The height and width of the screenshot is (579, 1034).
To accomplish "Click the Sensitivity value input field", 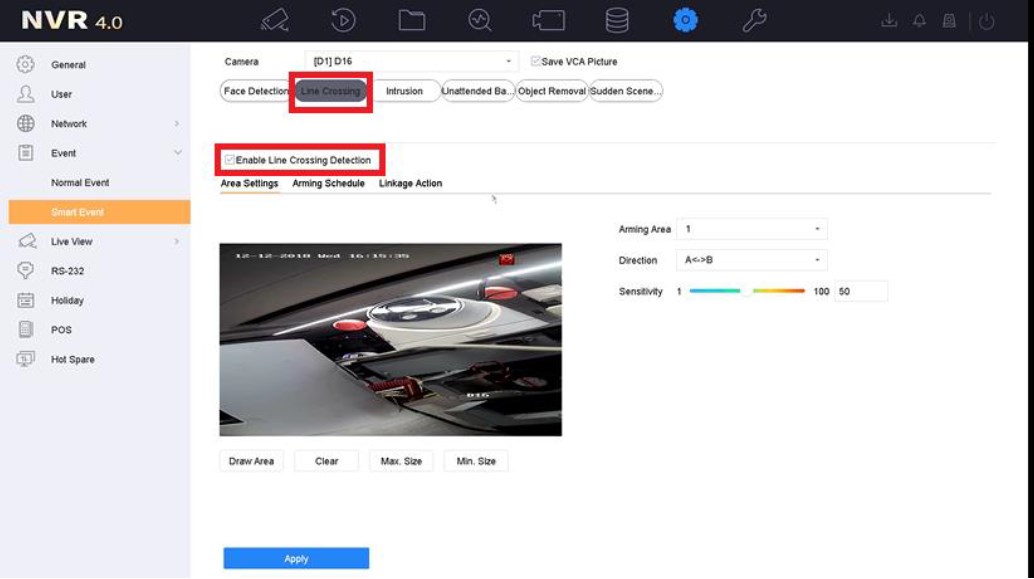I will coord(860,291).
